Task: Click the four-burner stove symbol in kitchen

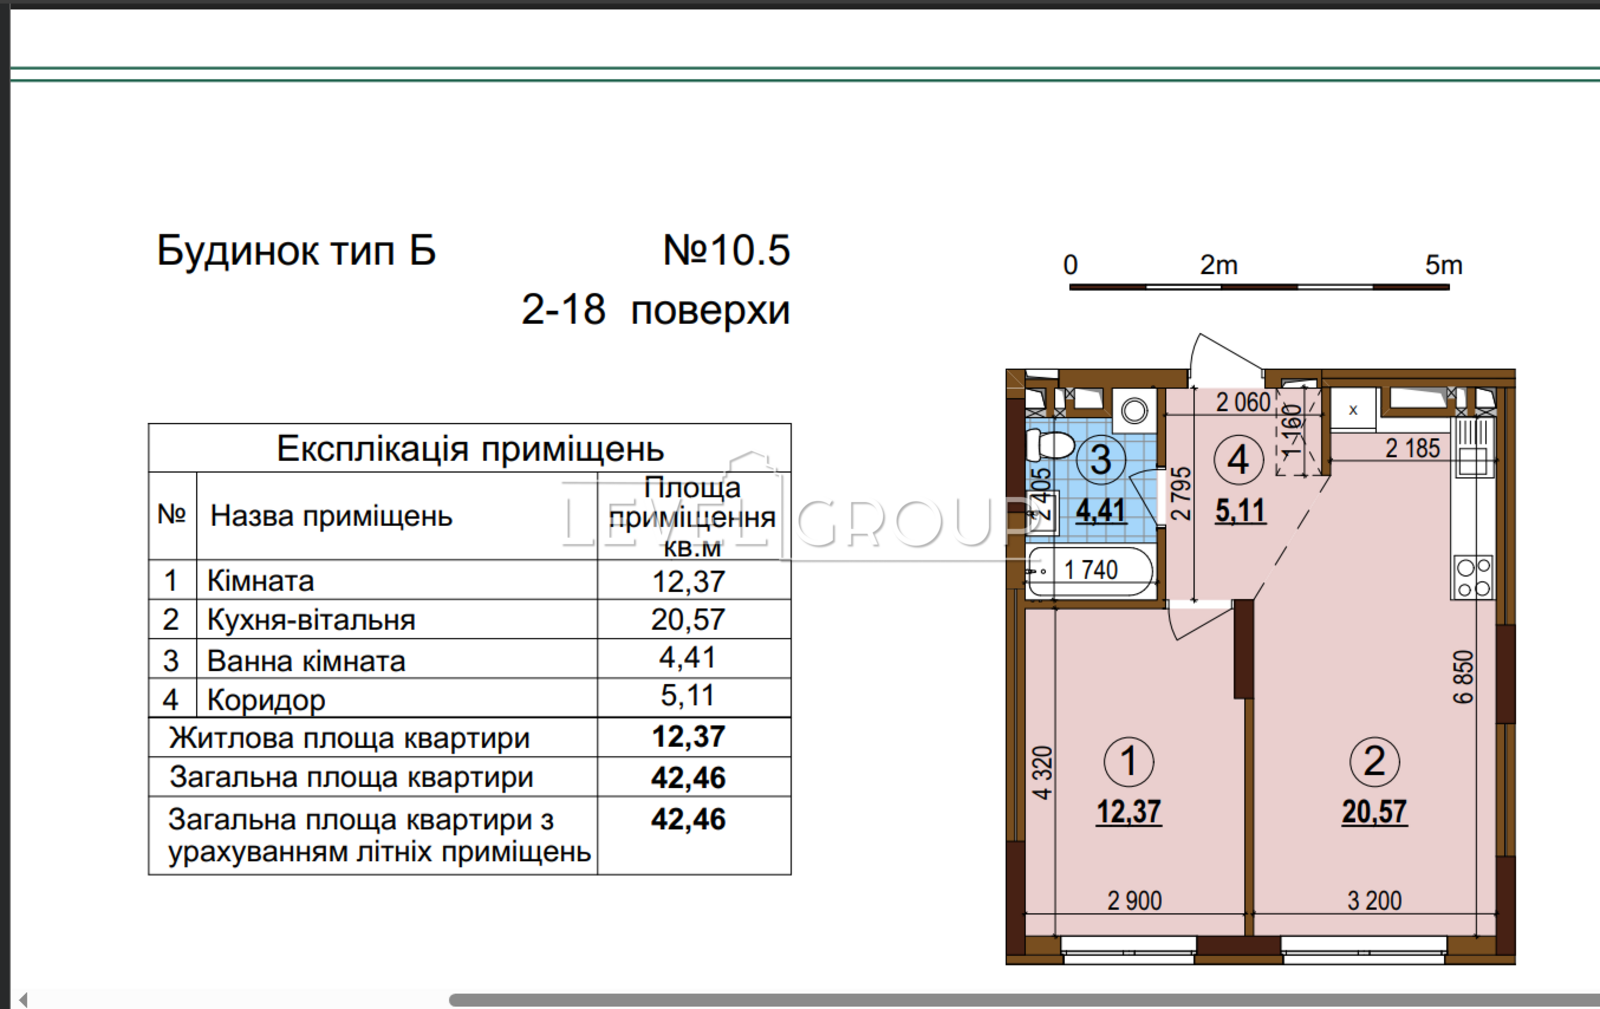Action: coord(1473,577)
